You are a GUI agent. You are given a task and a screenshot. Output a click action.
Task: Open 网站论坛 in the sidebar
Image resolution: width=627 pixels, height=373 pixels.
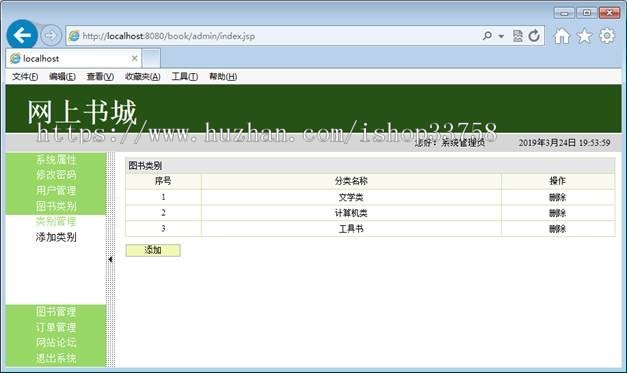pyautogui.click(x=56, y=343)
